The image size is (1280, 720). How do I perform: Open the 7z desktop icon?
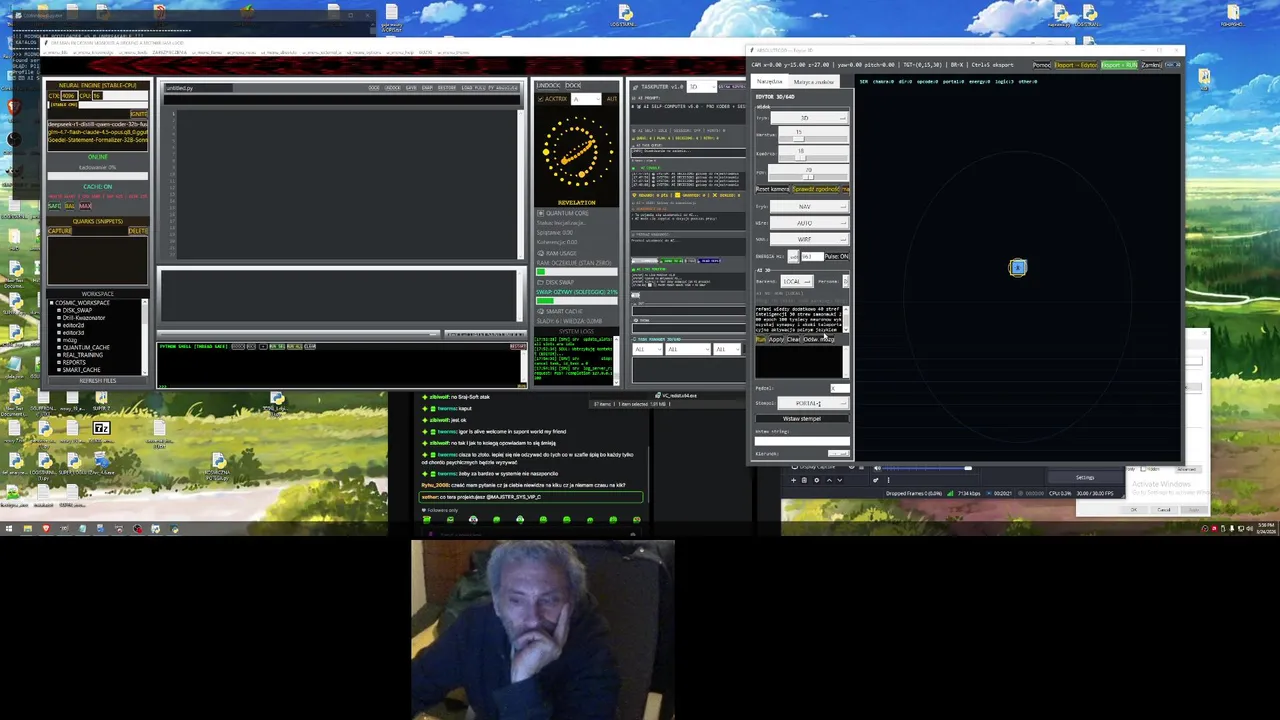[101, 429]
